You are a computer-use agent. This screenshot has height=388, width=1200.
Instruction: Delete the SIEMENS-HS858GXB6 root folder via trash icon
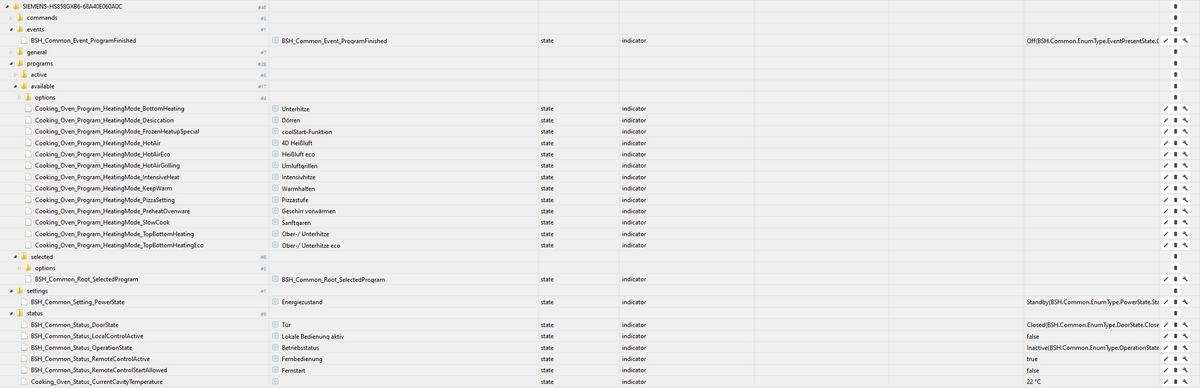(1175, 7)
